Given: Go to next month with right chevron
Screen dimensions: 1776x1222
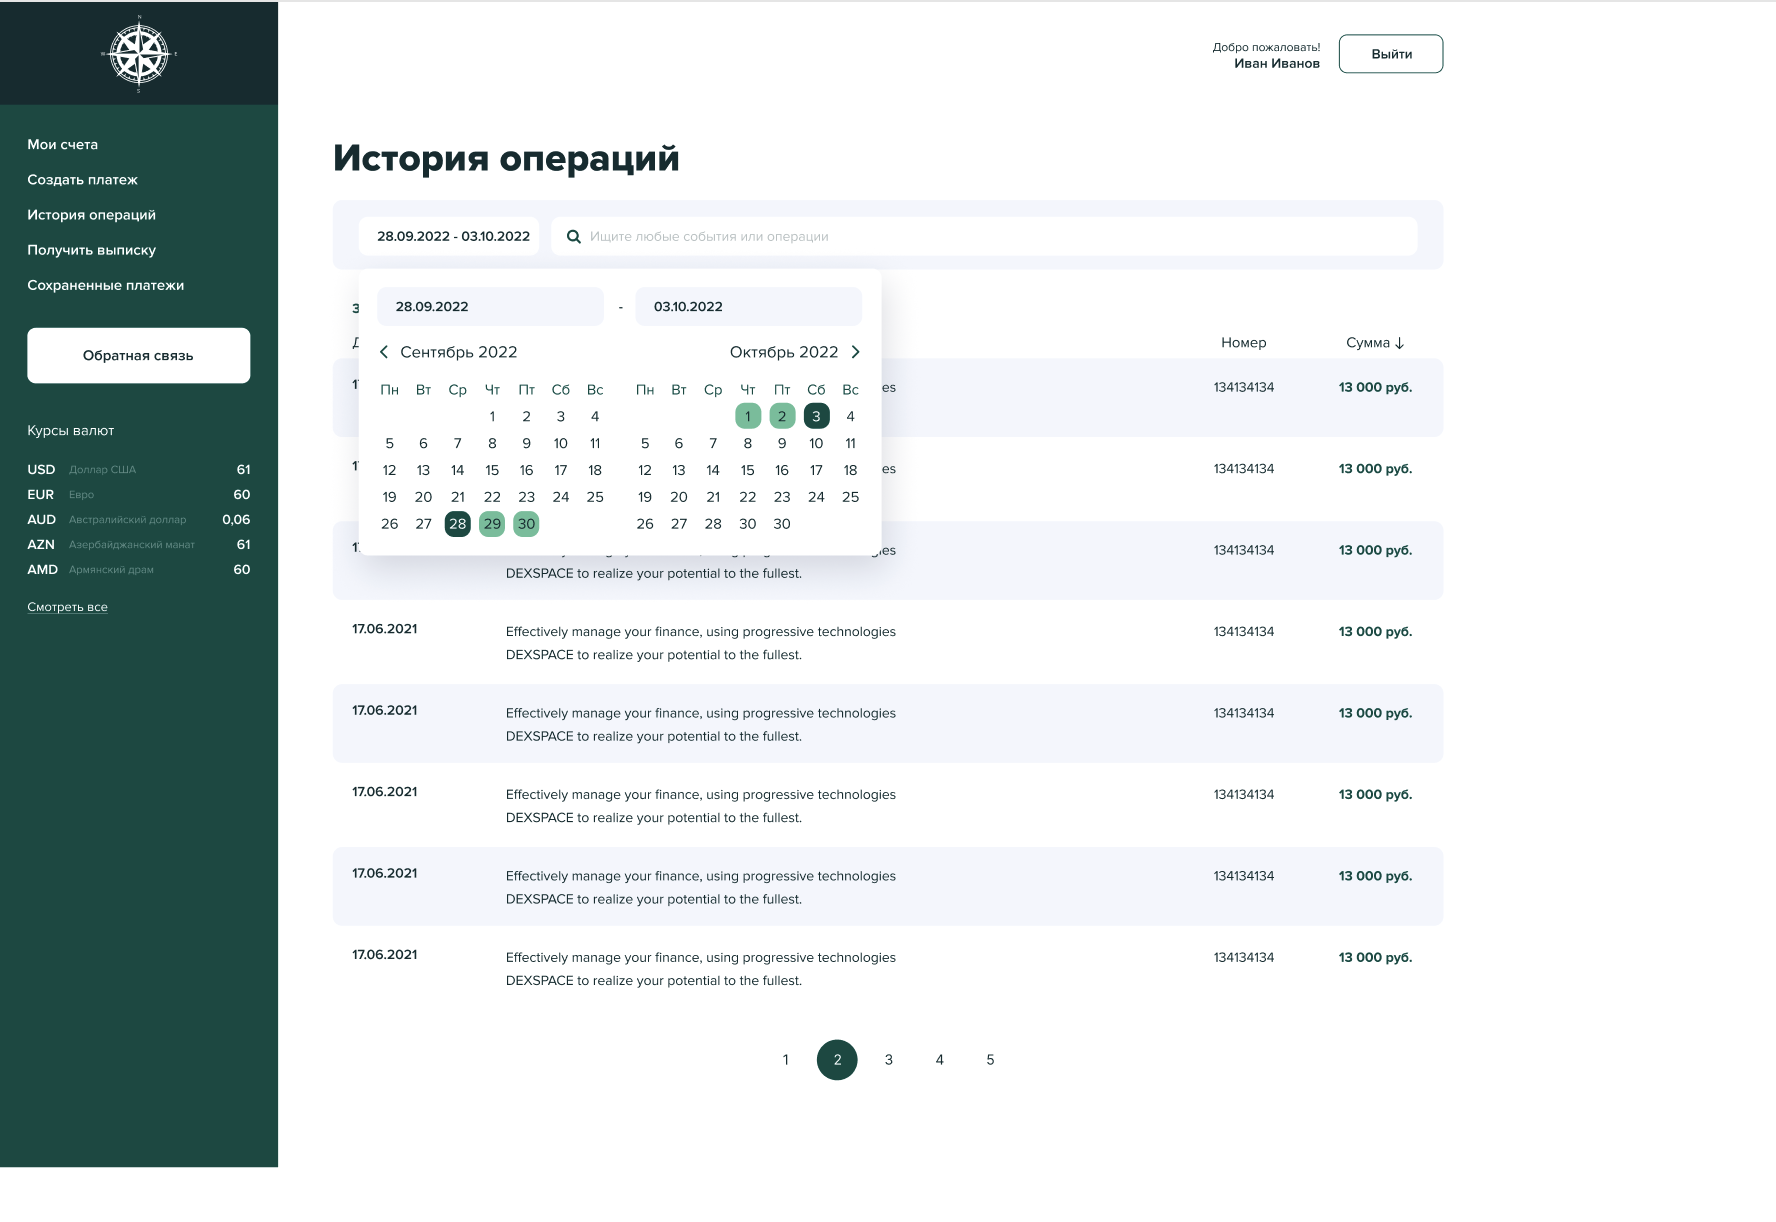Looking at the screenshot, I should [855, 352].
